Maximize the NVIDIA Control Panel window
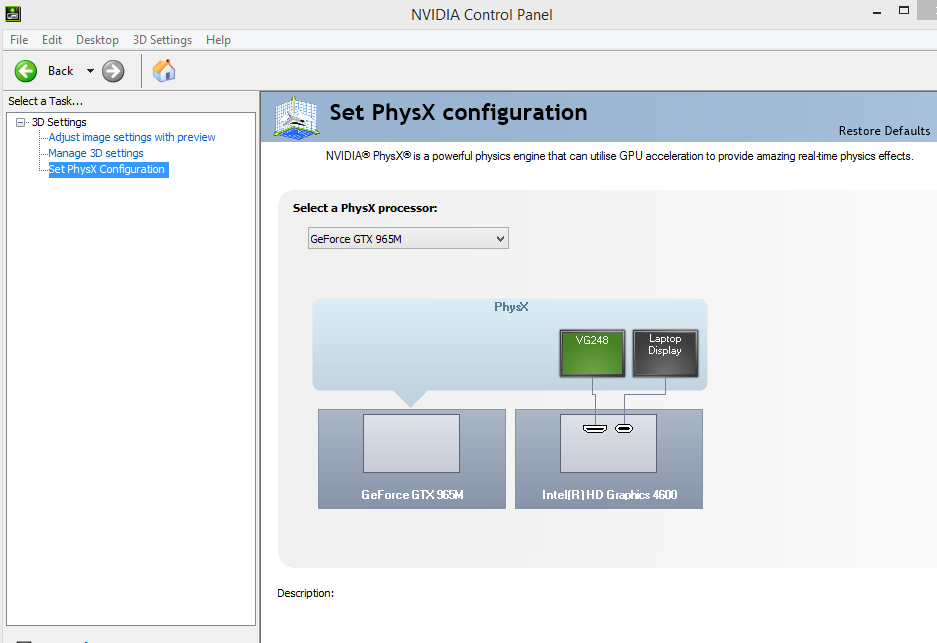 [904, 11]
